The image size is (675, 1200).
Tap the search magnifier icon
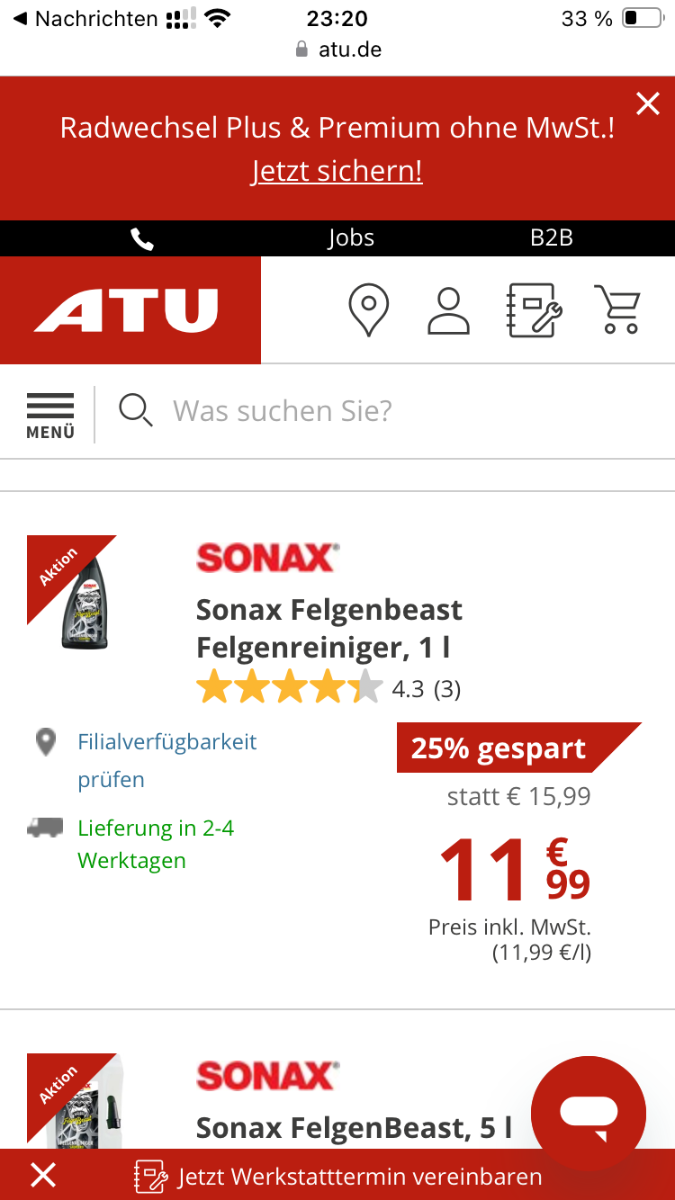pyautogui.click(x=135, y=410)
